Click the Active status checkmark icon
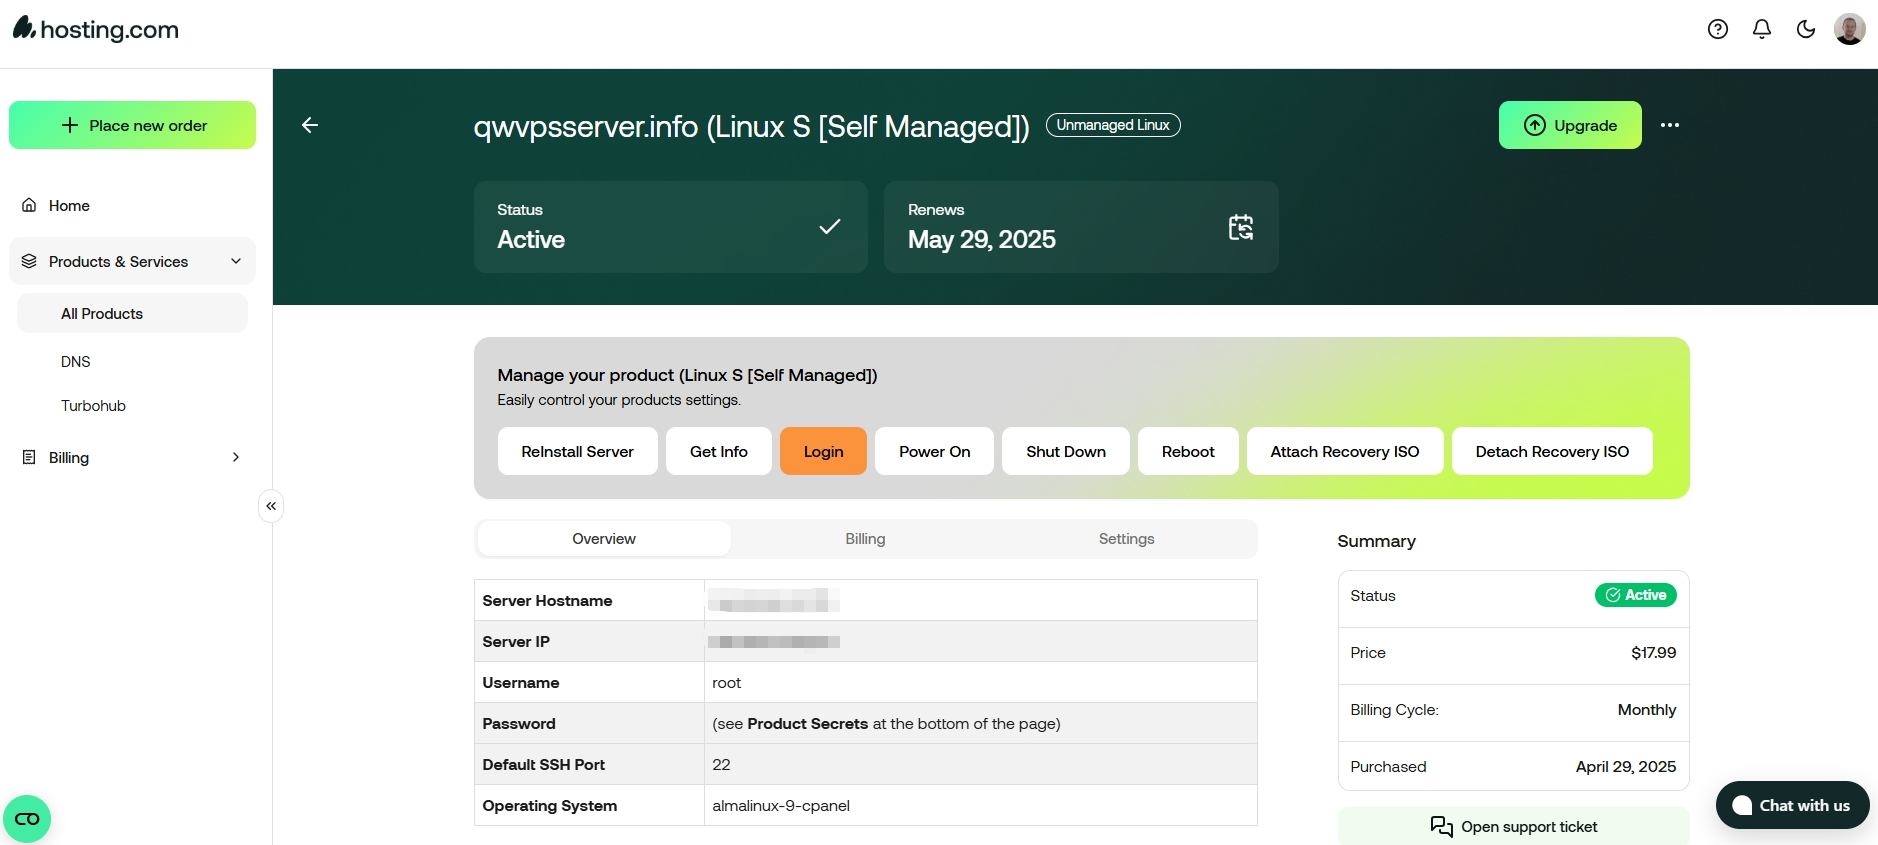 pyautogui.click(x=830, y=227)
